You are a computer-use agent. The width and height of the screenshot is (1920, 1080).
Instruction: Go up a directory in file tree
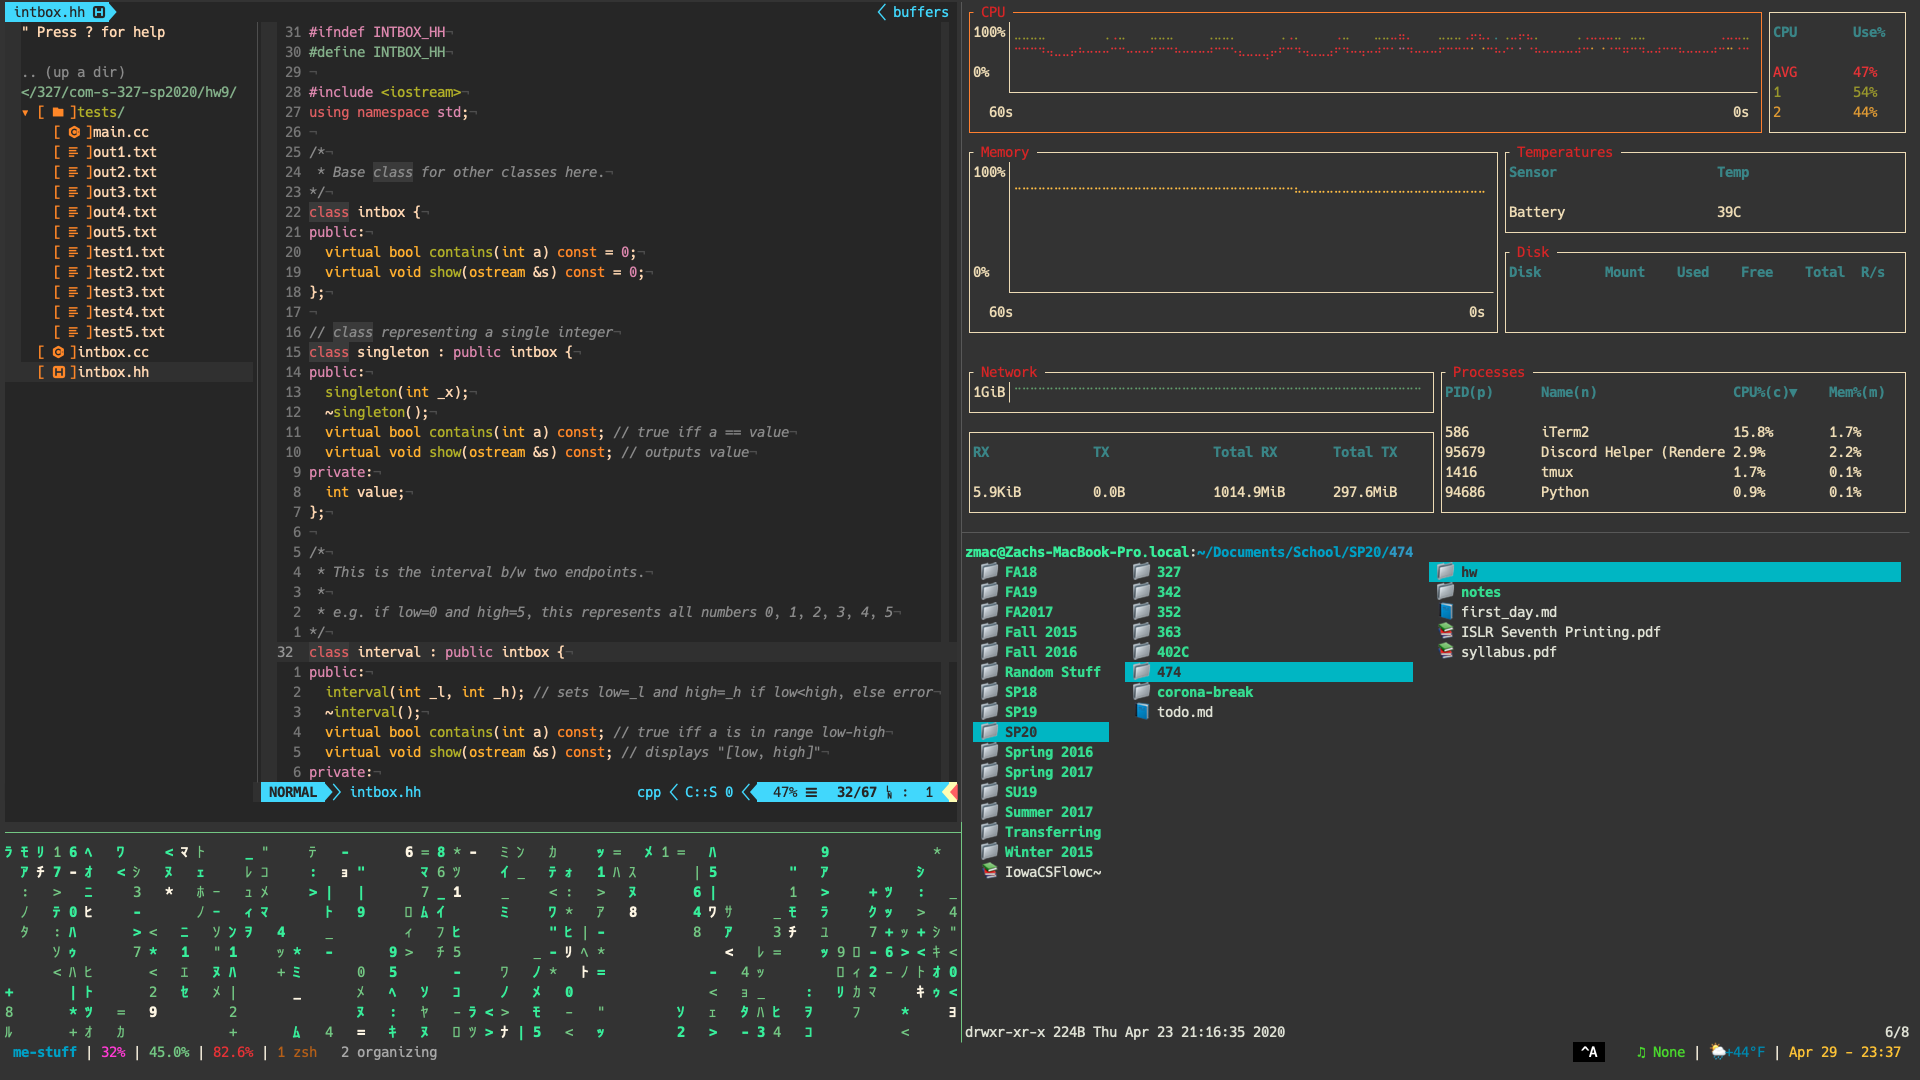pyautogui.click(x=73, y=72)
